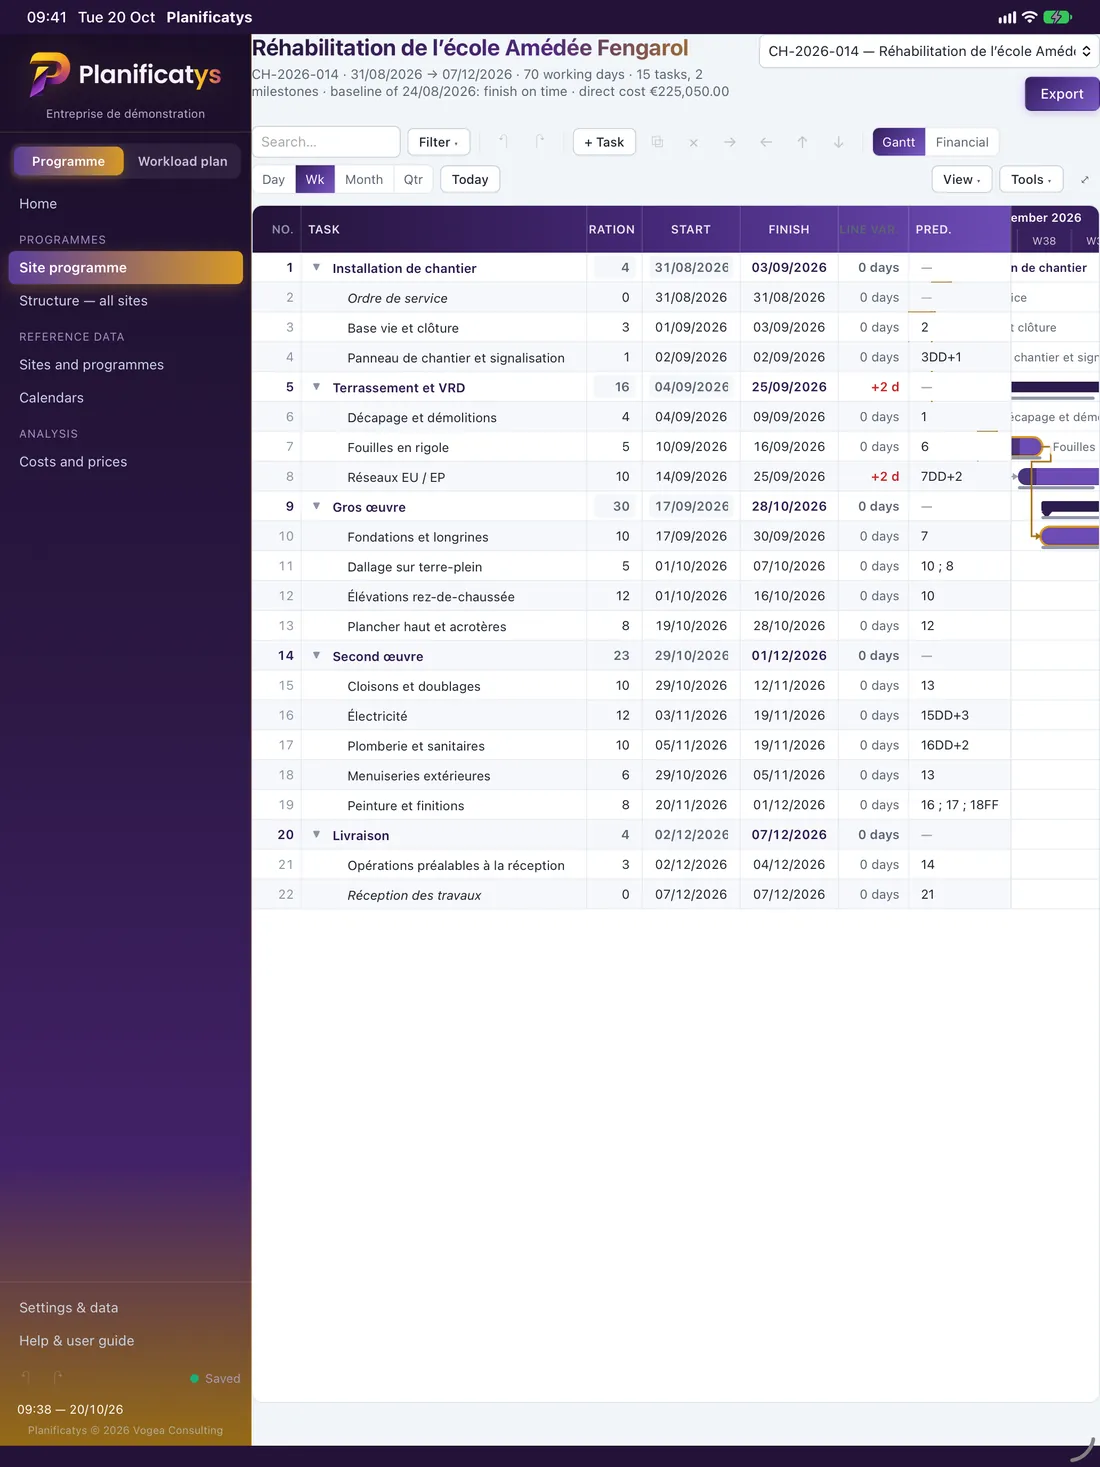This screenshot has height=1467, width=1100.
Task: Open the Tools dropdown
Action: pos(1031,179)
